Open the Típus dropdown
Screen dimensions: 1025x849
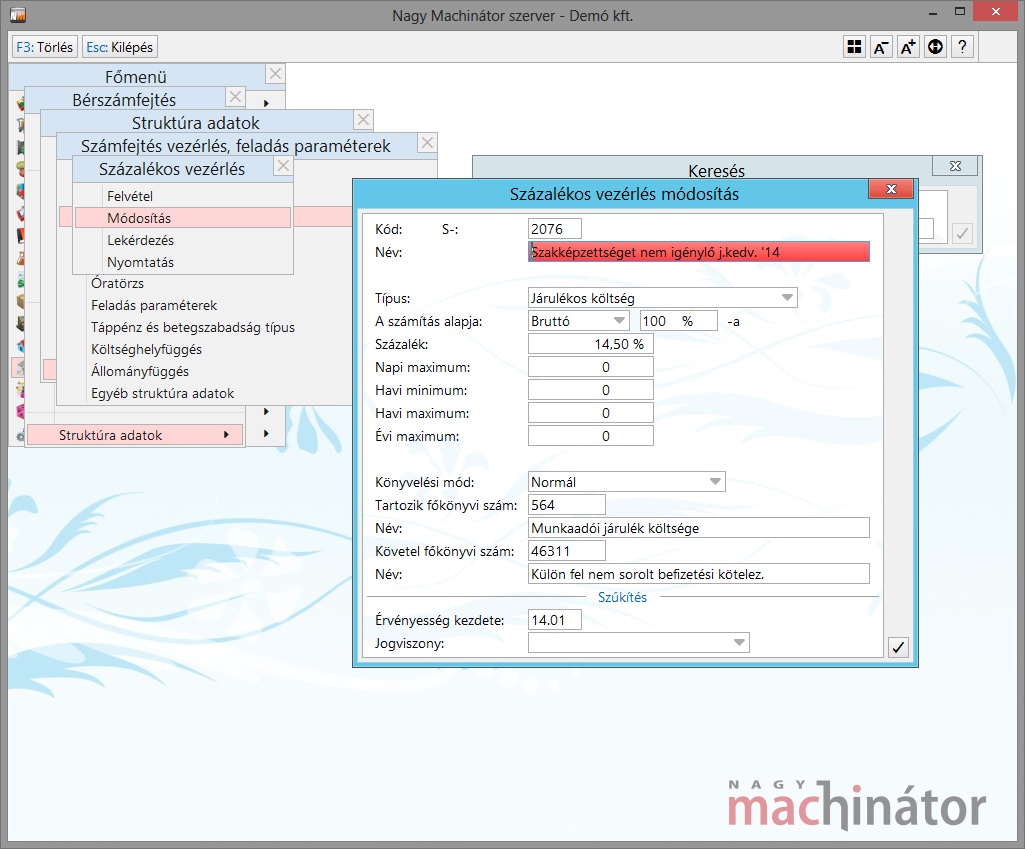pyautogui.click(x=787, y=298)
